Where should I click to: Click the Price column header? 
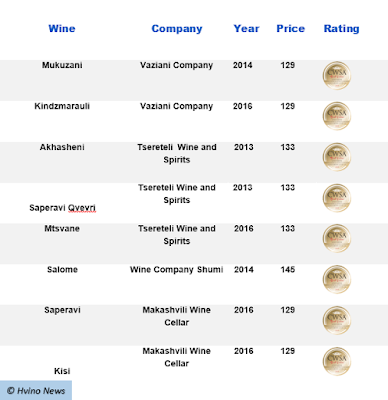tap(291, 29)
